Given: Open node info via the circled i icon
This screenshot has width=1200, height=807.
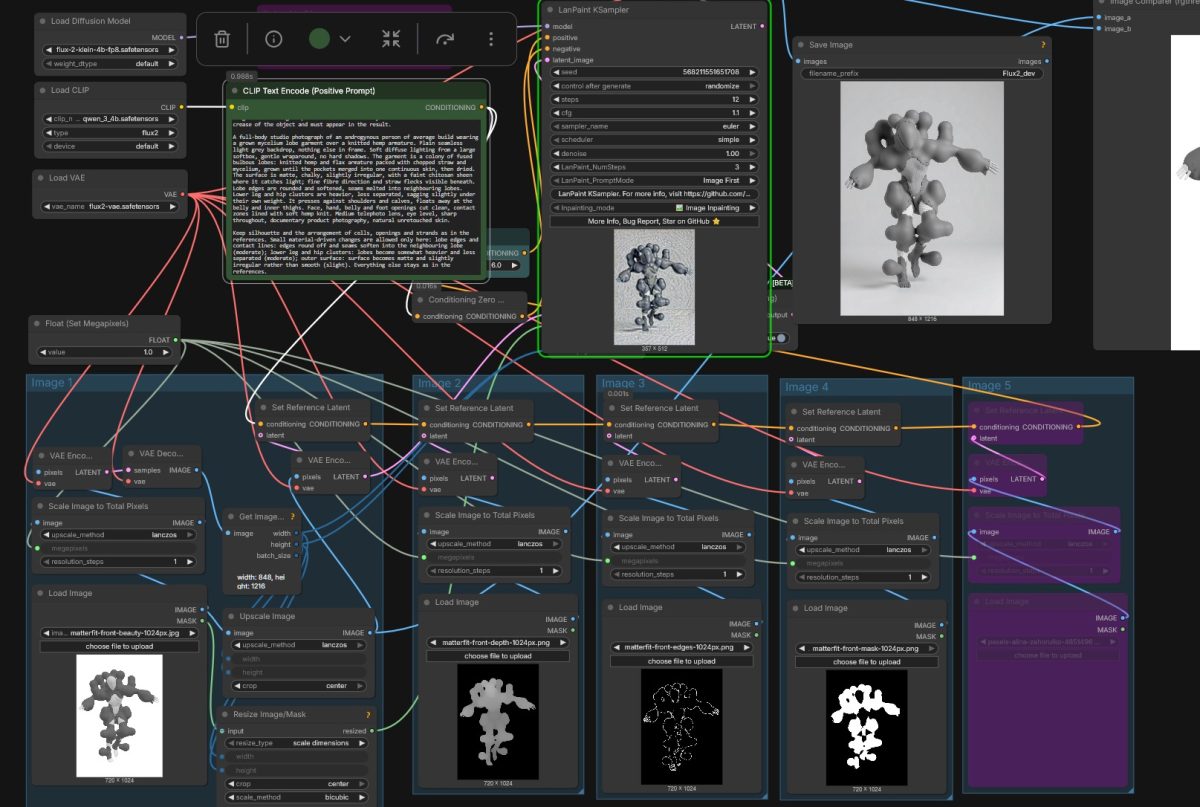Looking at the screenshot, I should [273, 39].
